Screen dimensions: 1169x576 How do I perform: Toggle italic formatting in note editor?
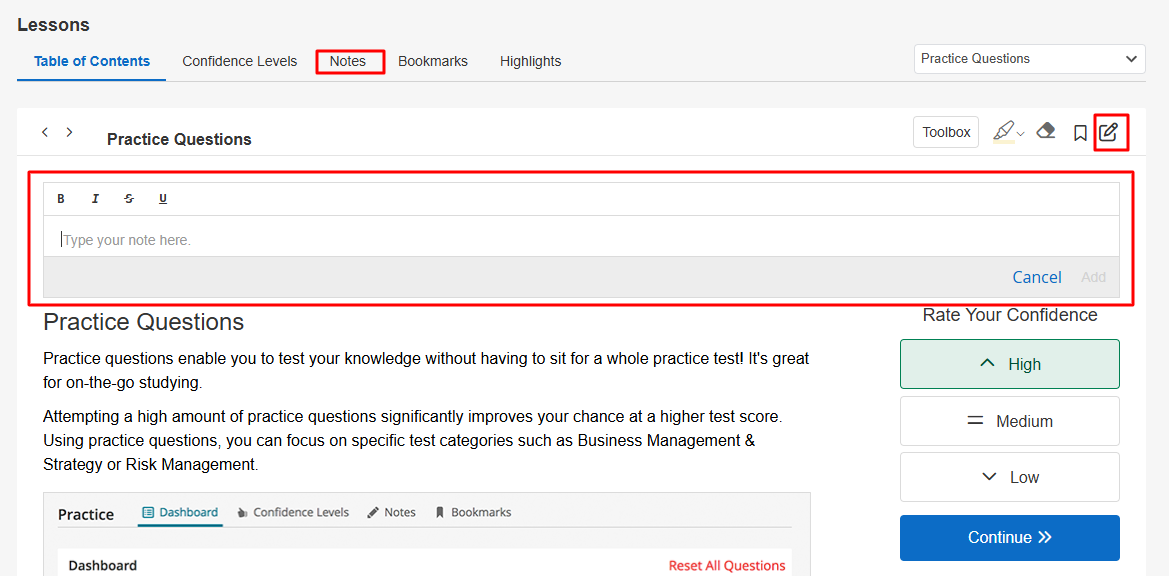click(x=95, y=199)
